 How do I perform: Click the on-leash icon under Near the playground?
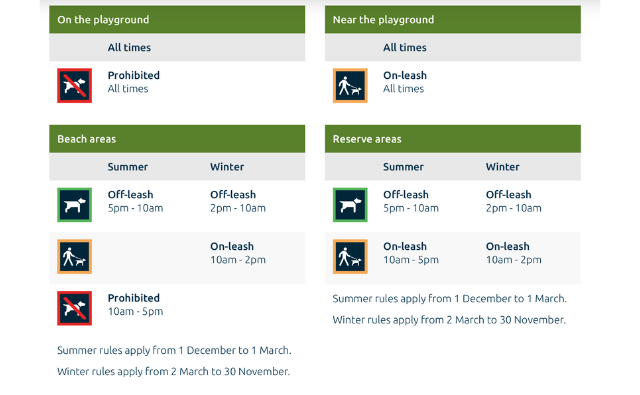tap(350, 85)
